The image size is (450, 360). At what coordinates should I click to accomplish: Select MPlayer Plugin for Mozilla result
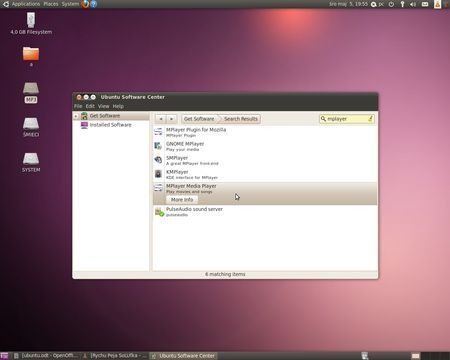(x=265, y=132)
